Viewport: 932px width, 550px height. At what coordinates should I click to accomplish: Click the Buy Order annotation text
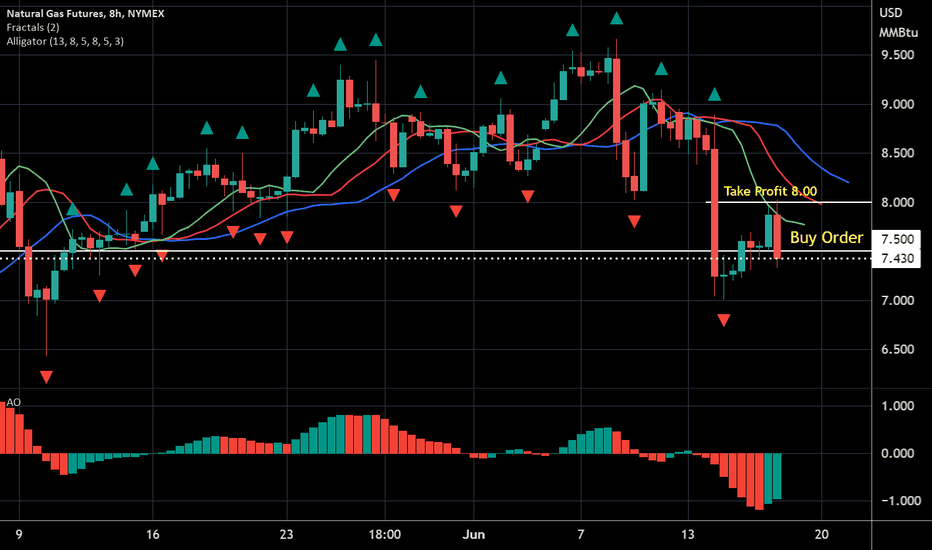tap(826, 238)
